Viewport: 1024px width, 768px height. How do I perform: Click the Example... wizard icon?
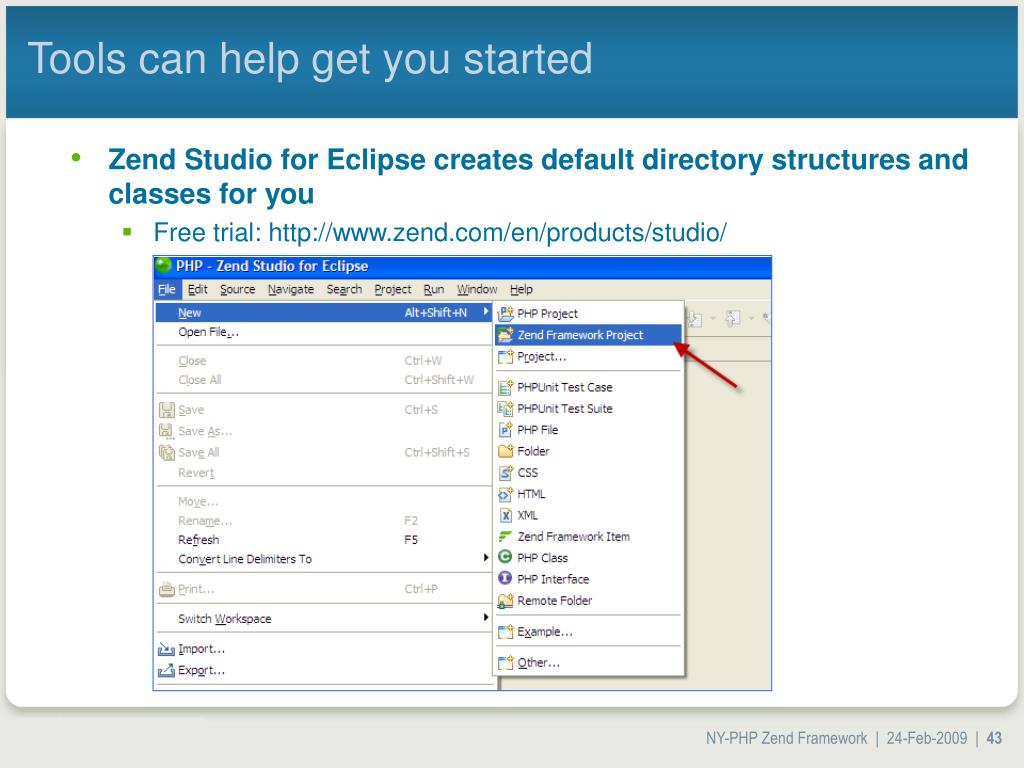pyautogui.click(x=505, y=632)
